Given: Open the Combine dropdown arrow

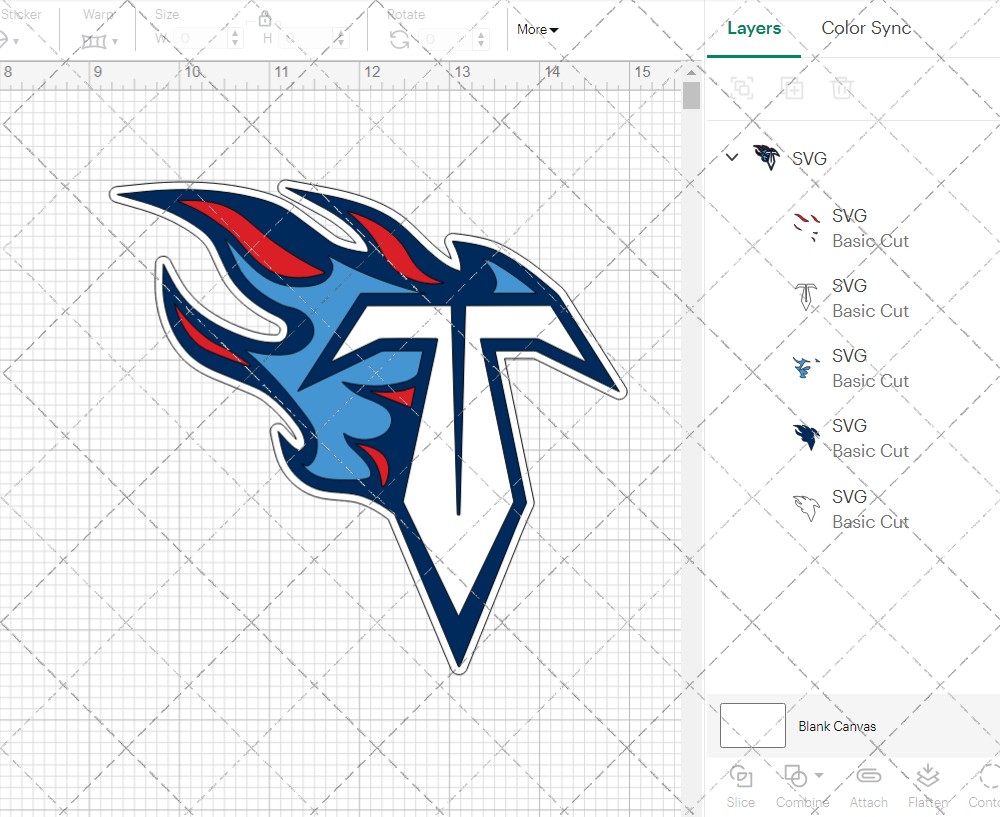Looking at the screenshot, I should [820, 776].
